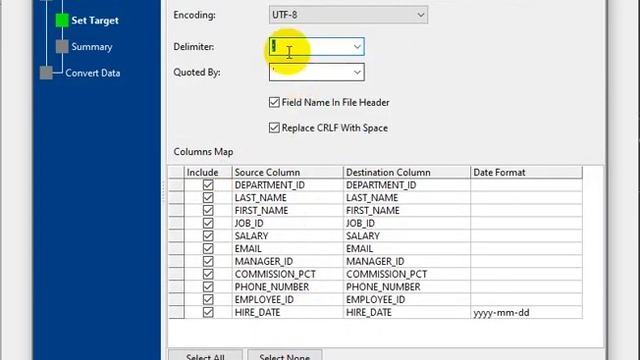The width and height of the screenshot is (640, 360).
Task: Uncheck Include for LAST_NAME row
Action: coord(208,198)
